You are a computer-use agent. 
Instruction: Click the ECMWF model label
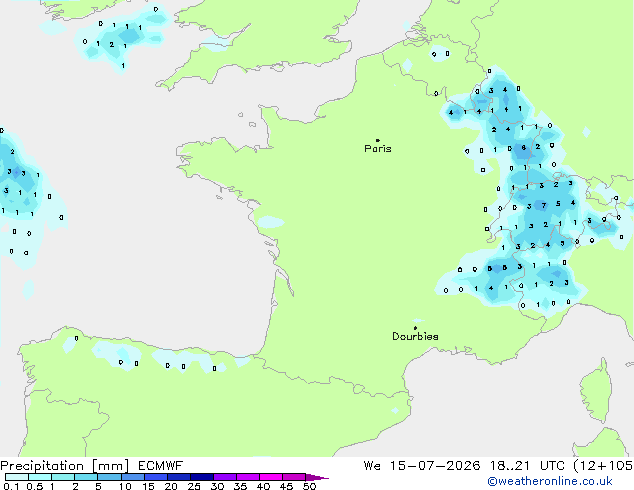[x=161, y=466]
